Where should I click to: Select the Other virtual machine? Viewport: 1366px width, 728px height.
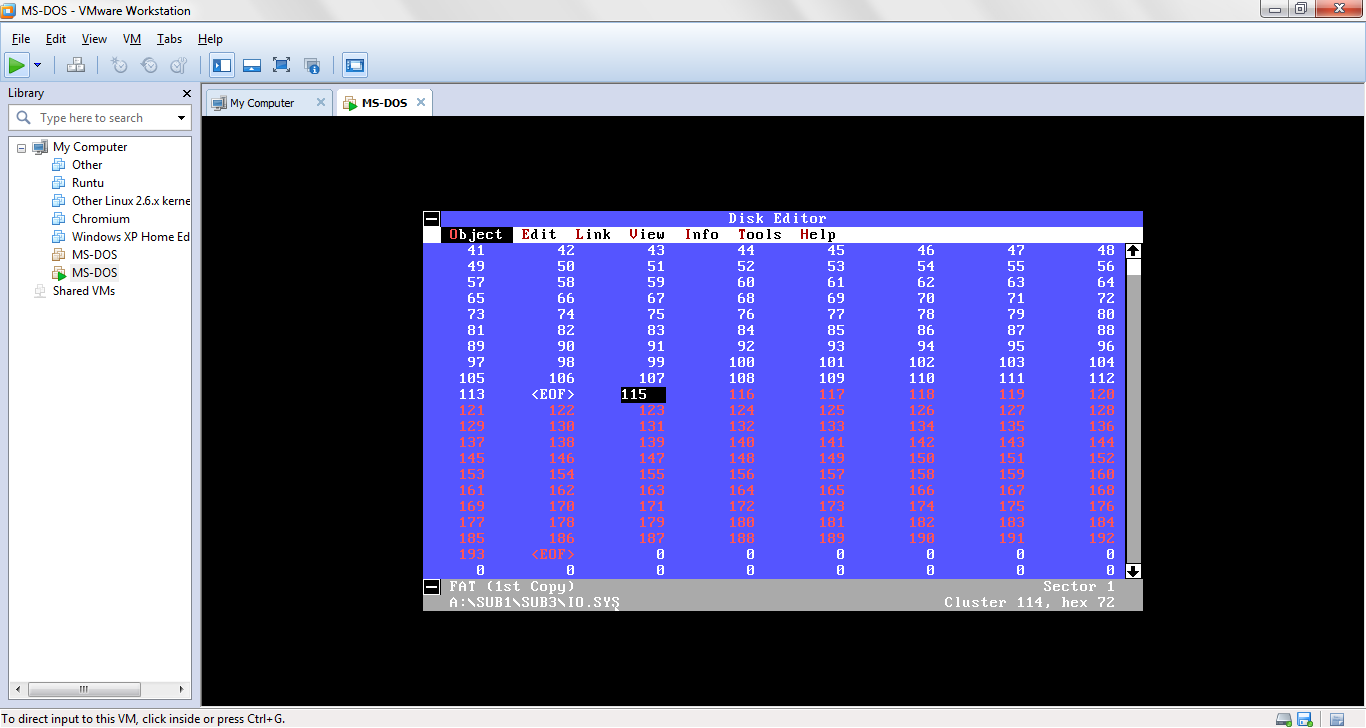tap(87, 165)
